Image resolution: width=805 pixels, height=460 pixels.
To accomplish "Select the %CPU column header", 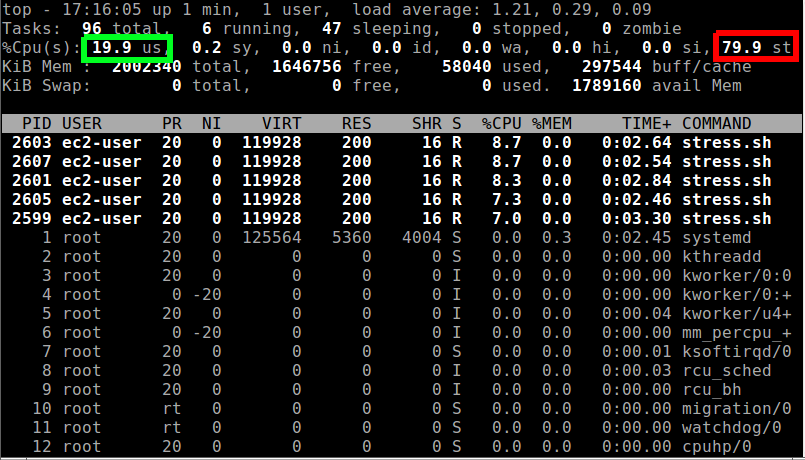I will point(501,123).
